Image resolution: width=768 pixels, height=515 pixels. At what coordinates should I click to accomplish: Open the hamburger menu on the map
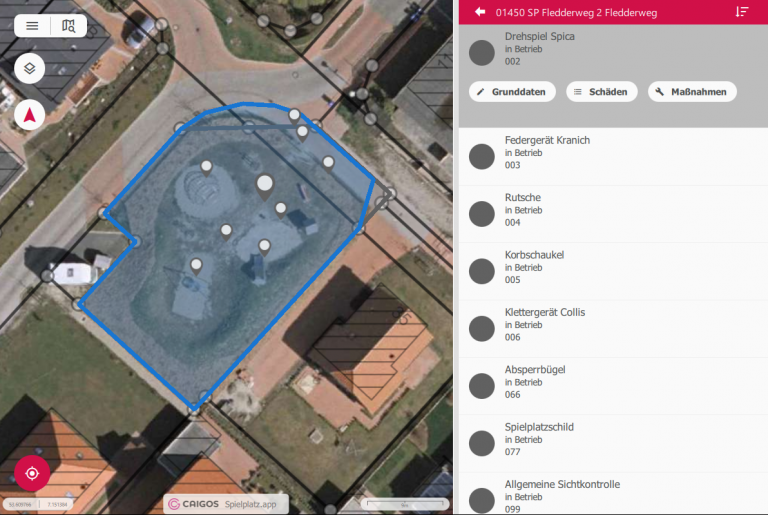(32, 26)
